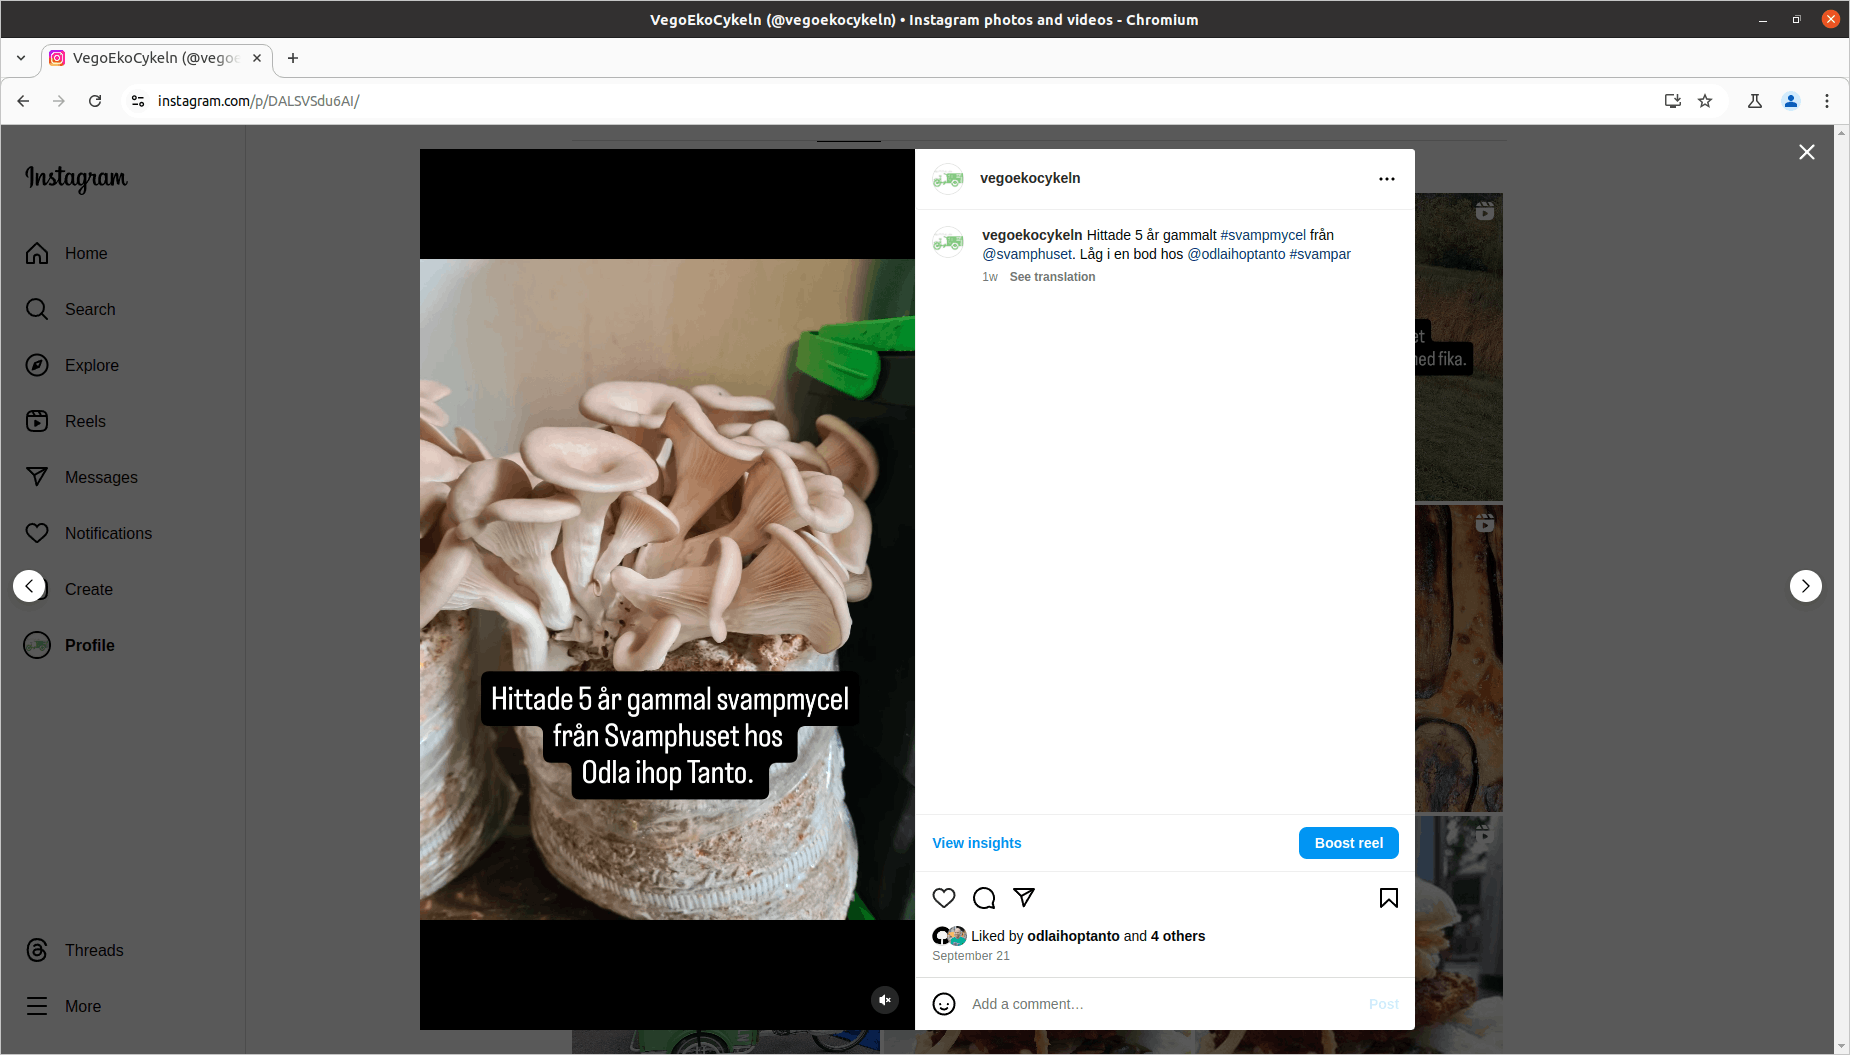Click the address bar URL
This screenshot has width=1850, height=1055.
[x=258, y=101]
